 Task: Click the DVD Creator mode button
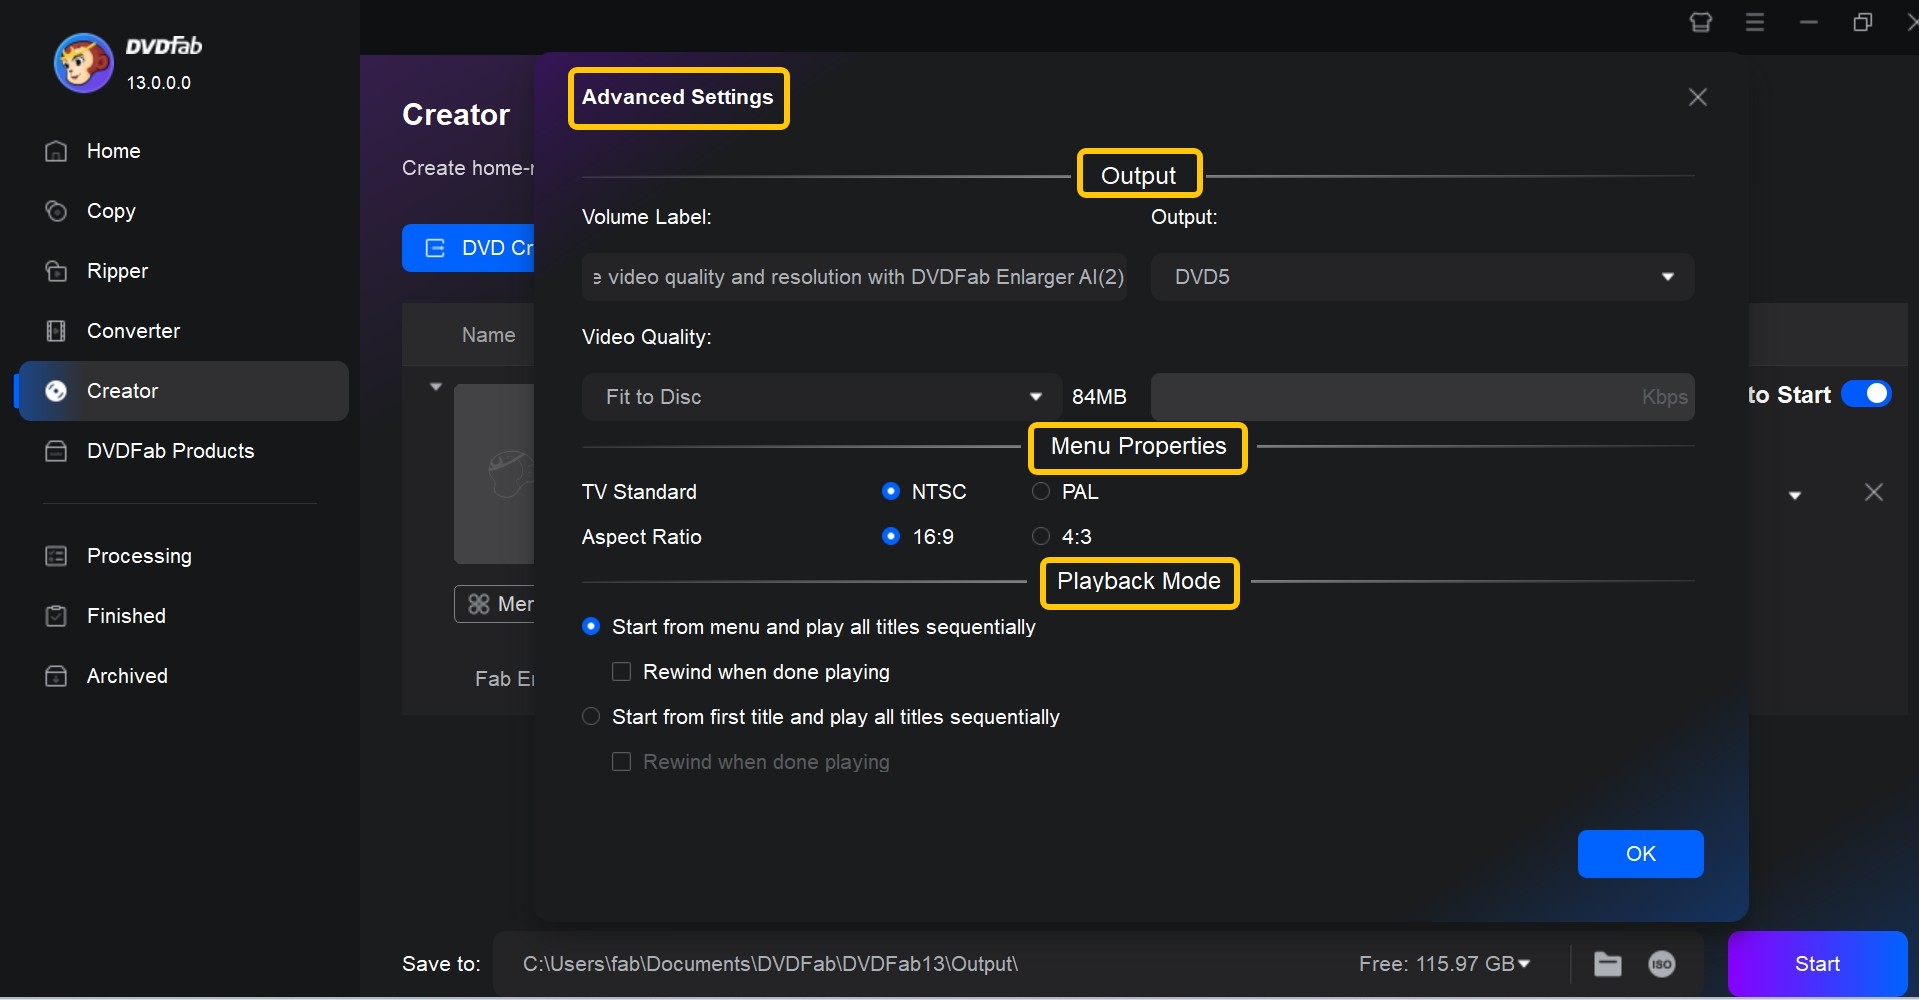pyautogui.click(x=468, y=248)
